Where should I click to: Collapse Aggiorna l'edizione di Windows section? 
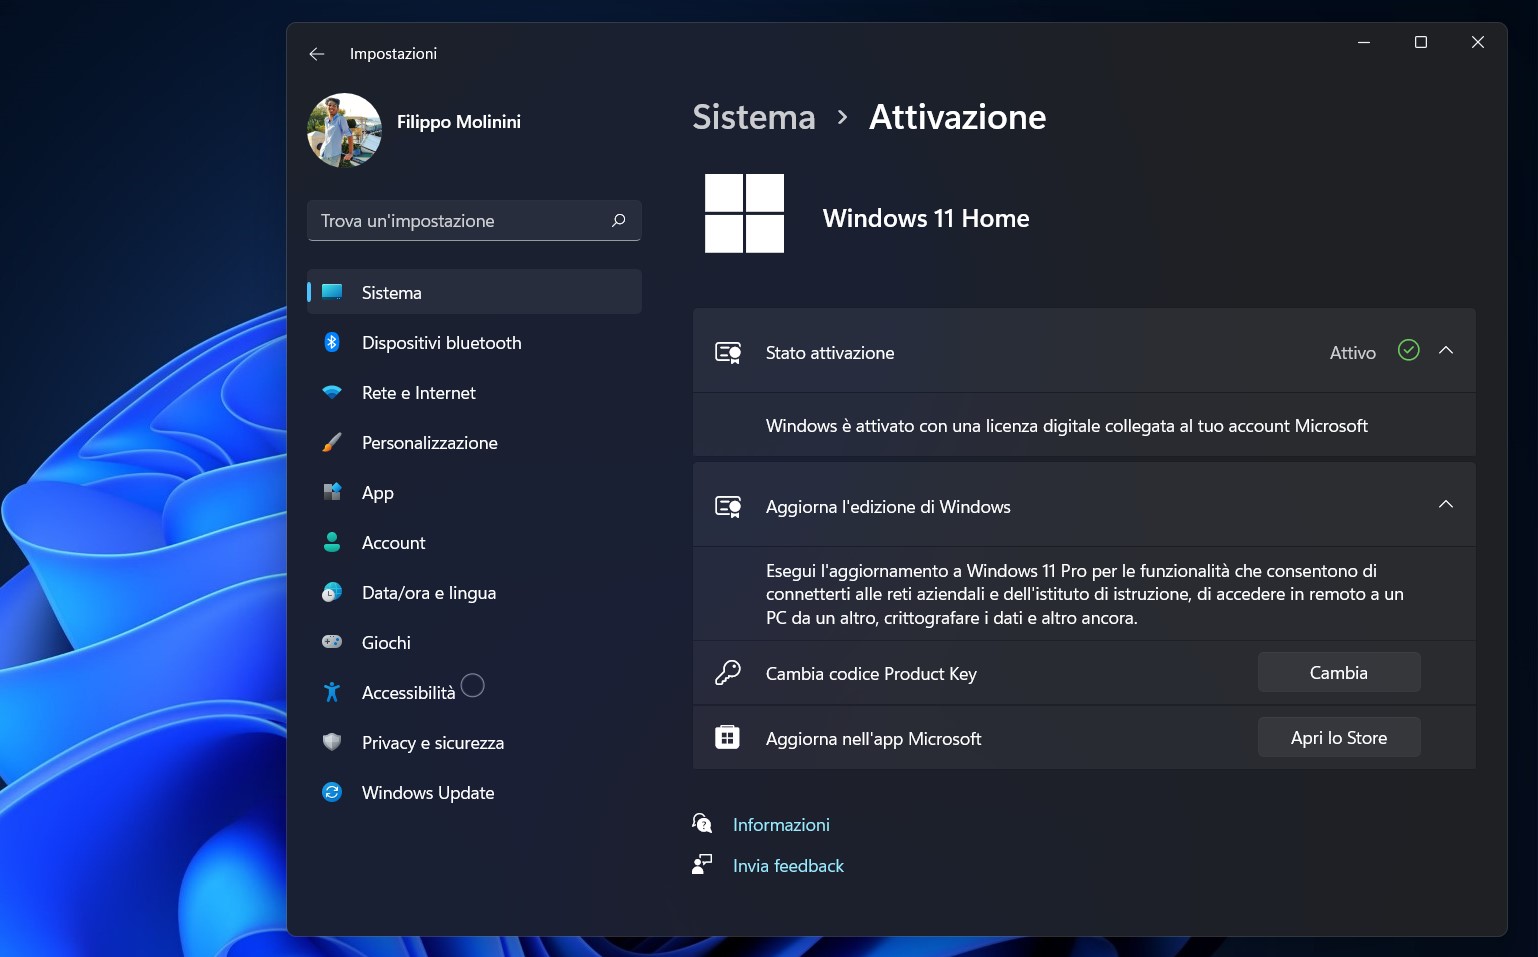[x=1446, y=504]
